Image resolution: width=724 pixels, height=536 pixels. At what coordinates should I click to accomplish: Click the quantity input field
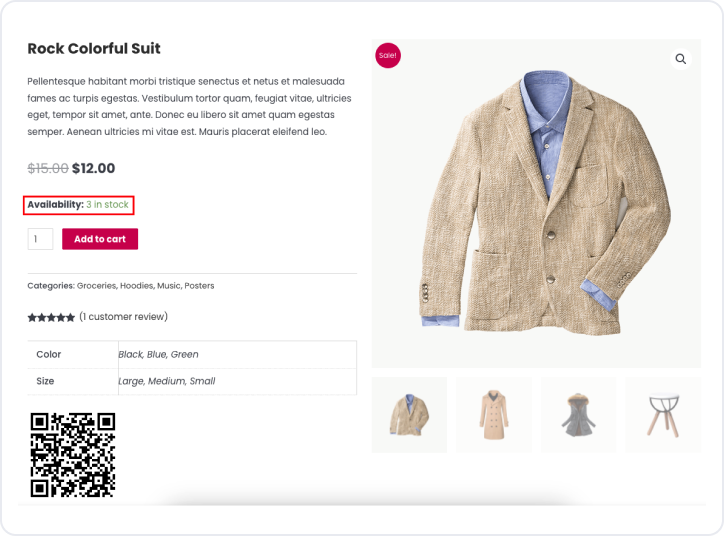(x=40, y=239)
